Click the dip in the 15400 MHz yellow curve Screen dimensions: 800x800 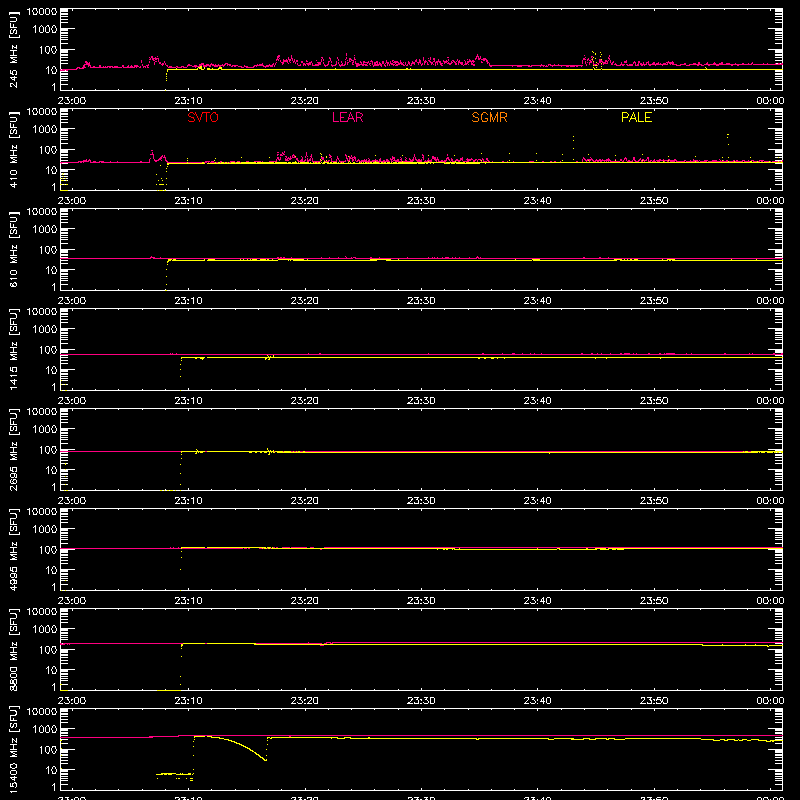(x=265, y=759)
